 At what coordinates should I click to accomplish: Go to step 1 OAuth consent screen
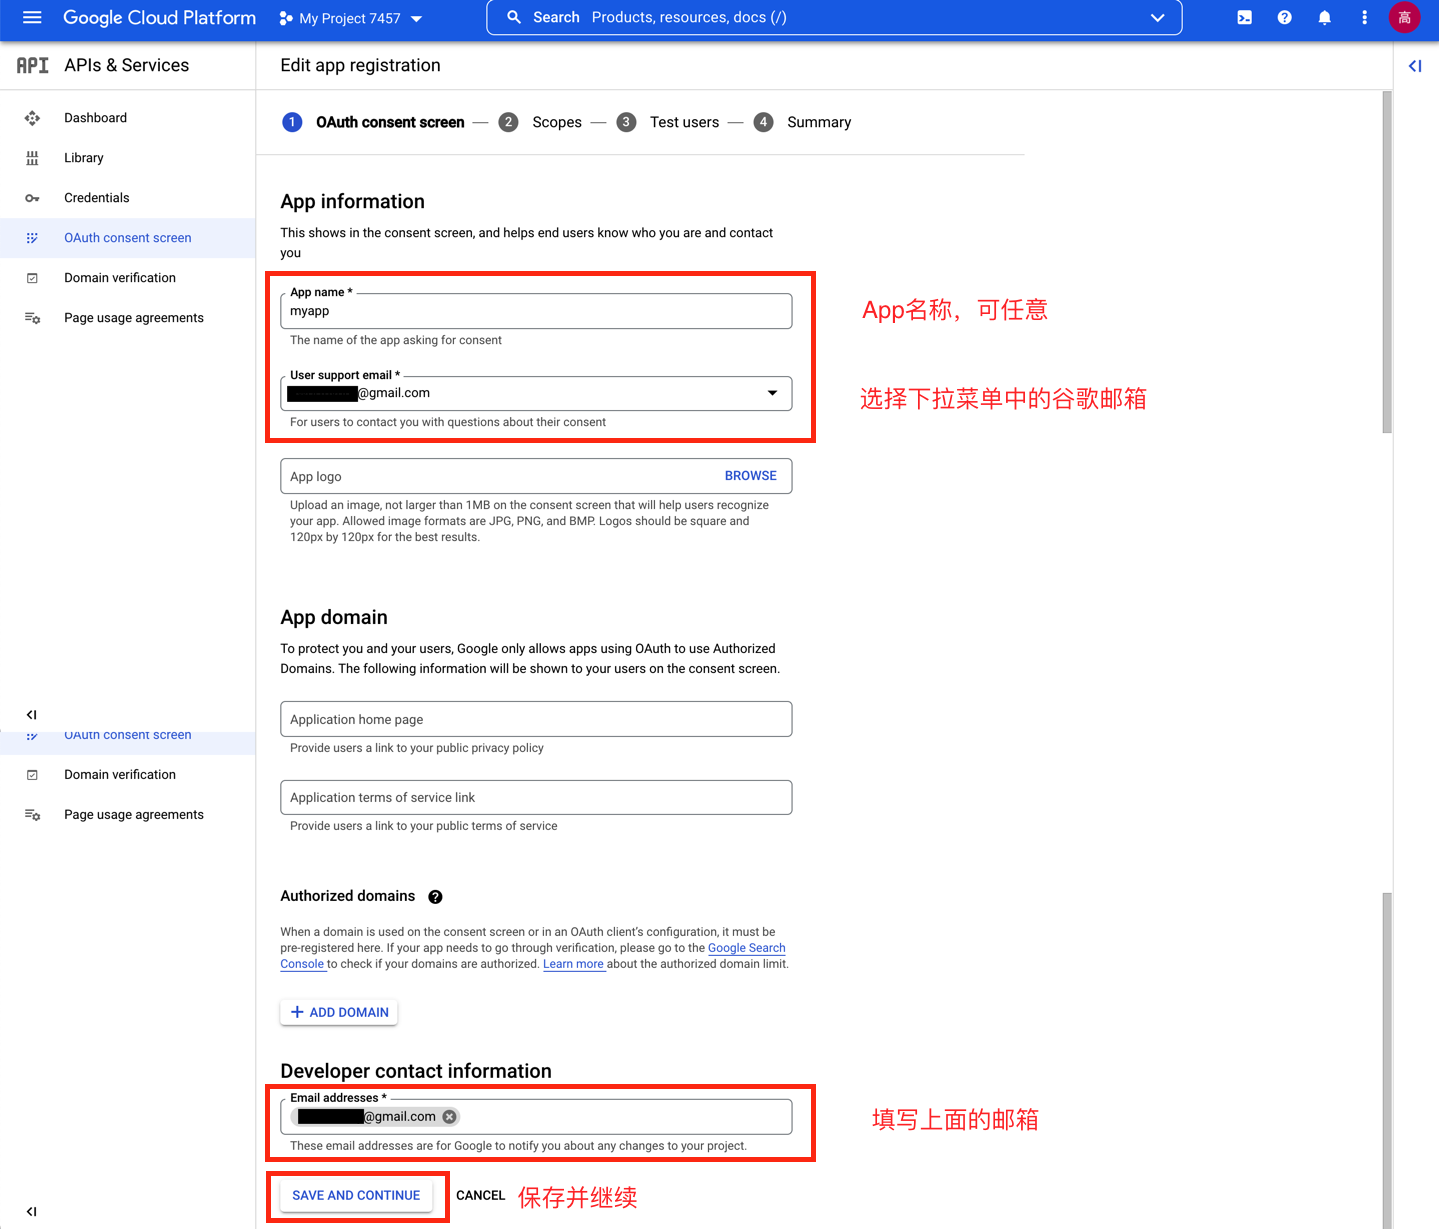coord(374,122)
